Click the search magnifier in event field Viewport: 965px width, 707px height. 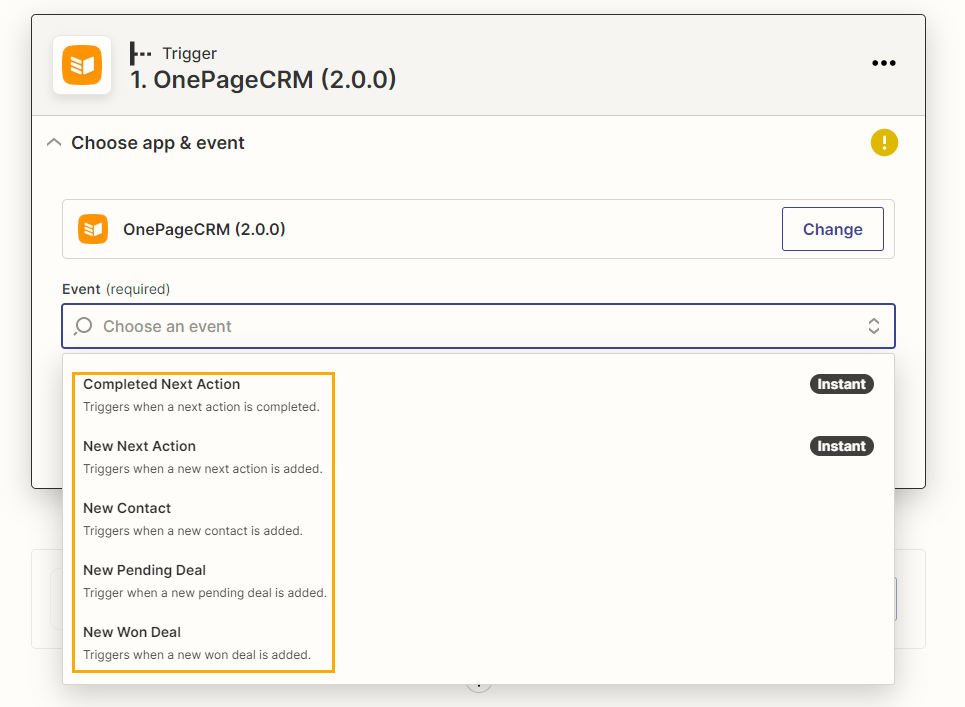tap(83, 326)
